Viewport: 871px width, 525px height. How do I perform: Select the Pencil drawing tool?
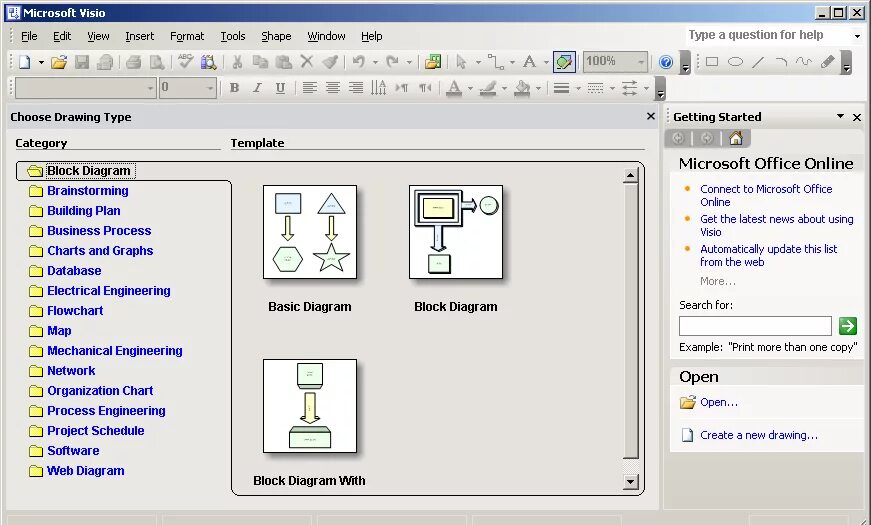point(827,62)
